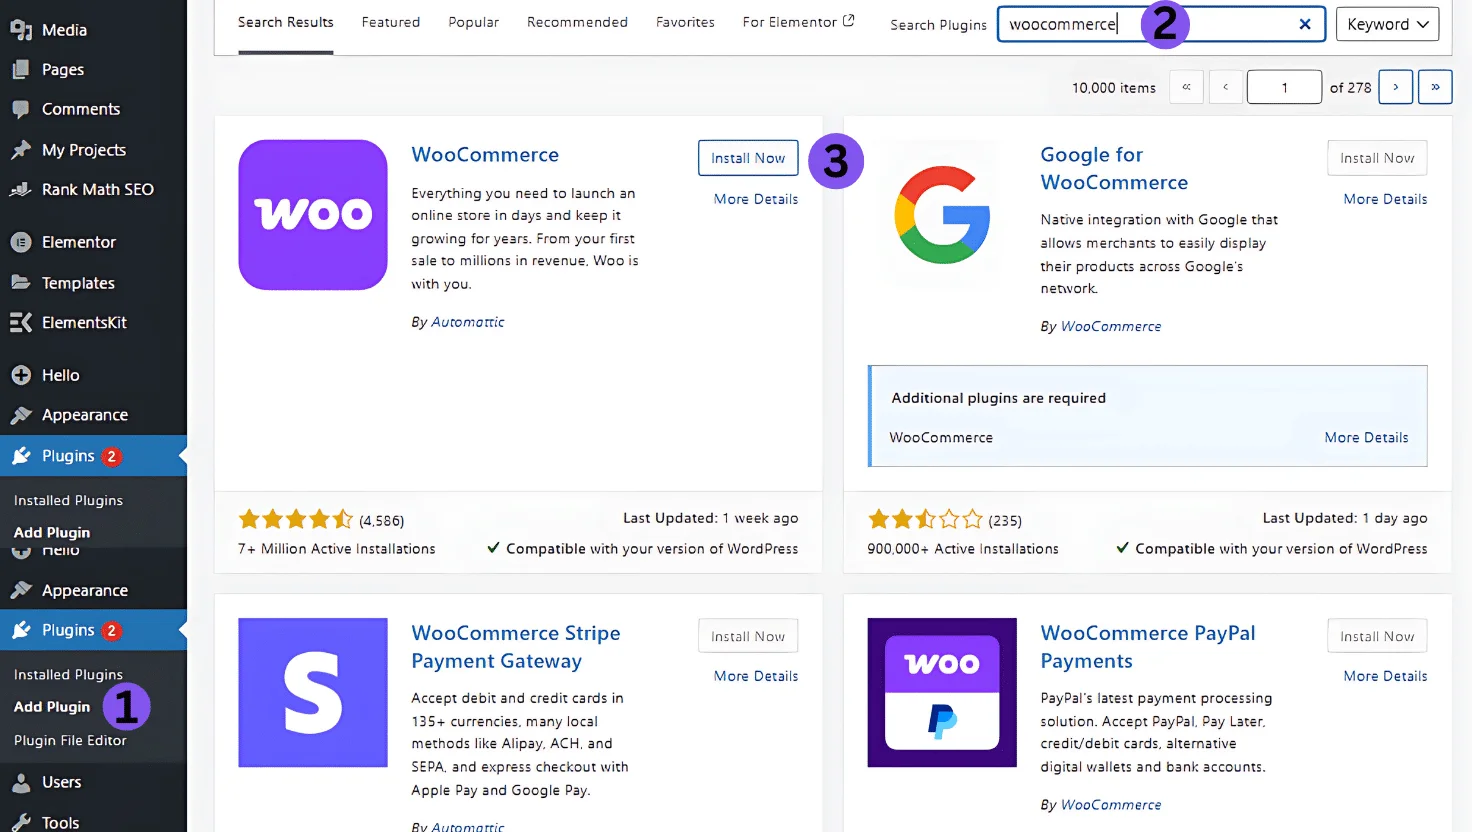Image resolution: width=1472 pixels, height=832 pixels.
Task: Open Comments via its speech bubble icon
Action: click(21, 109)
